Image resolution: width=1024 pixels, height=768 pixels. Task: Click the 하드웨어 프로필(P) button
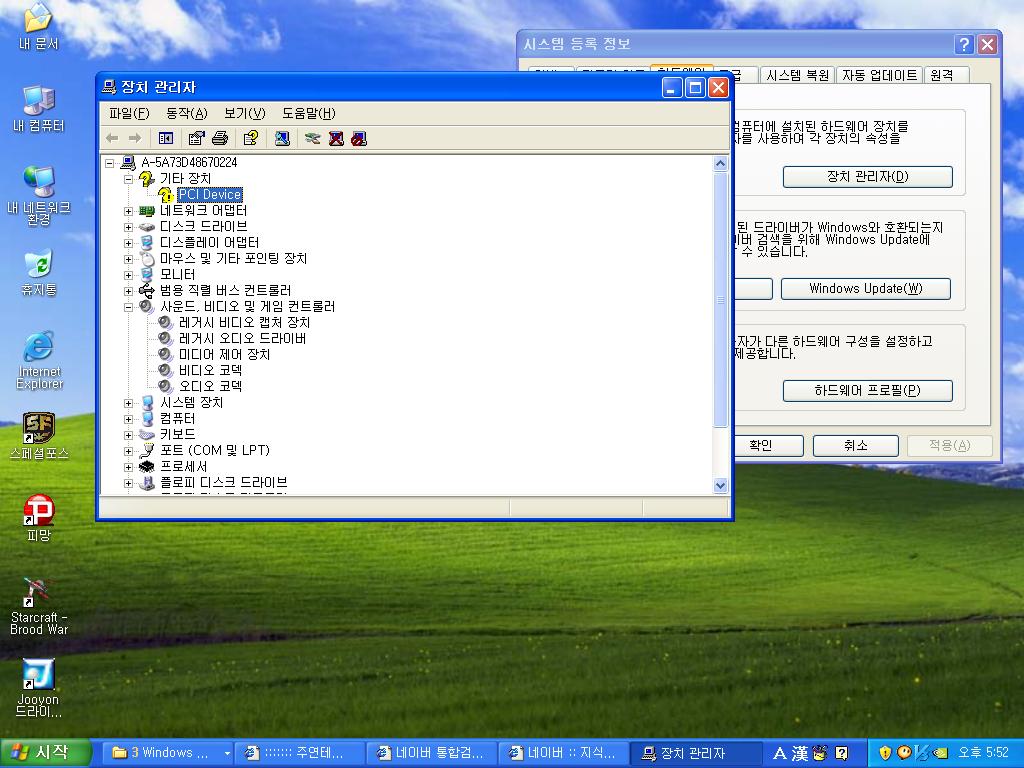(x=867, y=391)
